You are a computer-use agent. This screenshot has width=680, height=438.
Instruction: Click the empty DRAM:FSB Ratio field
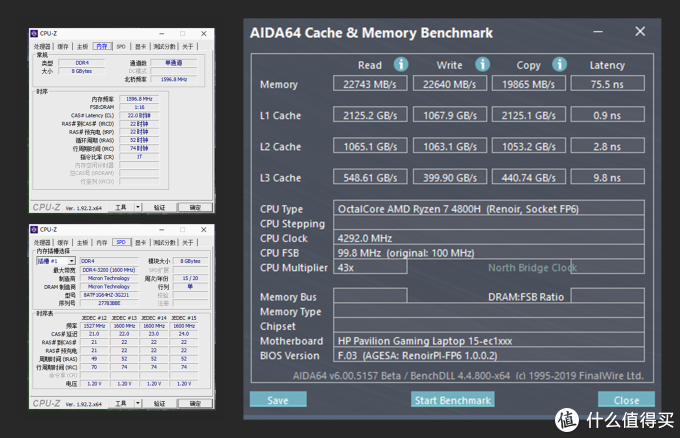pyautogui.click(x=607, y=296)
